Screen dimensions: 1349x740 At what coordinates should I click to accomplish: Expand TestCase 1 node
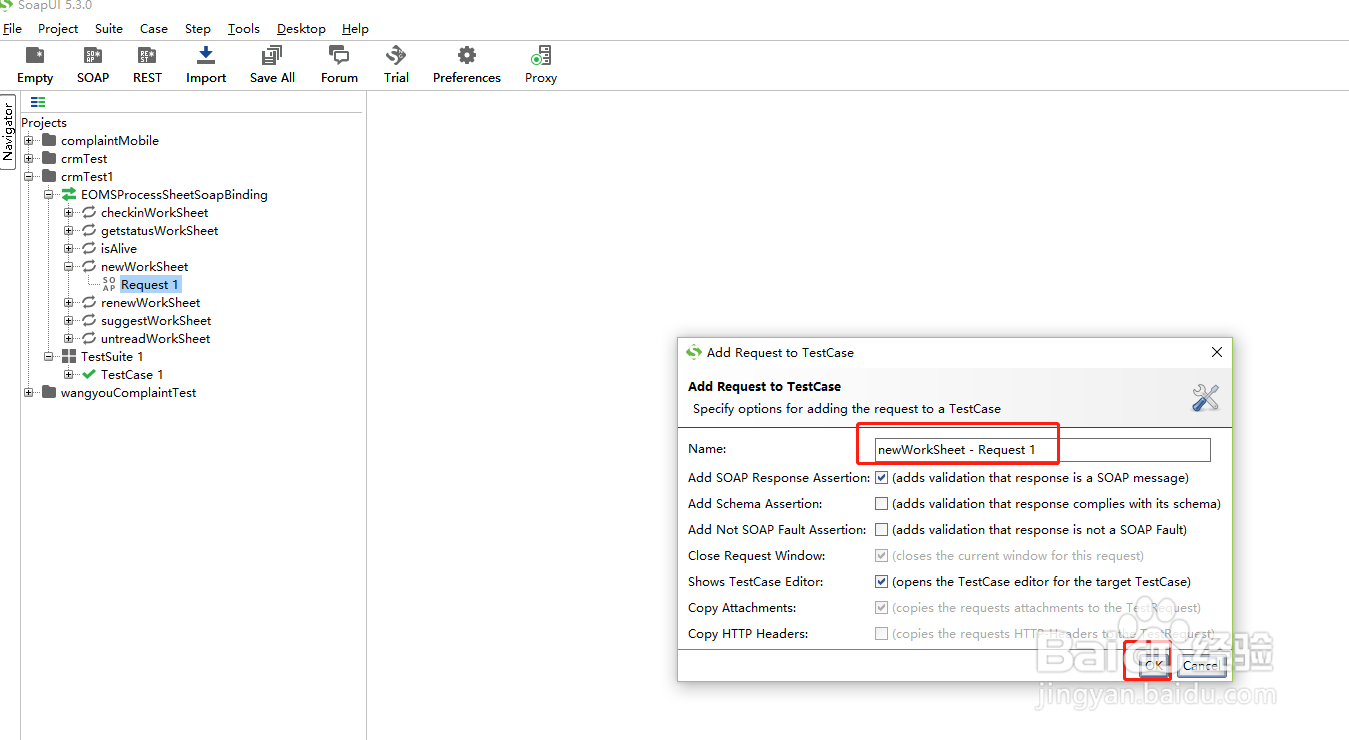(69, 374)
